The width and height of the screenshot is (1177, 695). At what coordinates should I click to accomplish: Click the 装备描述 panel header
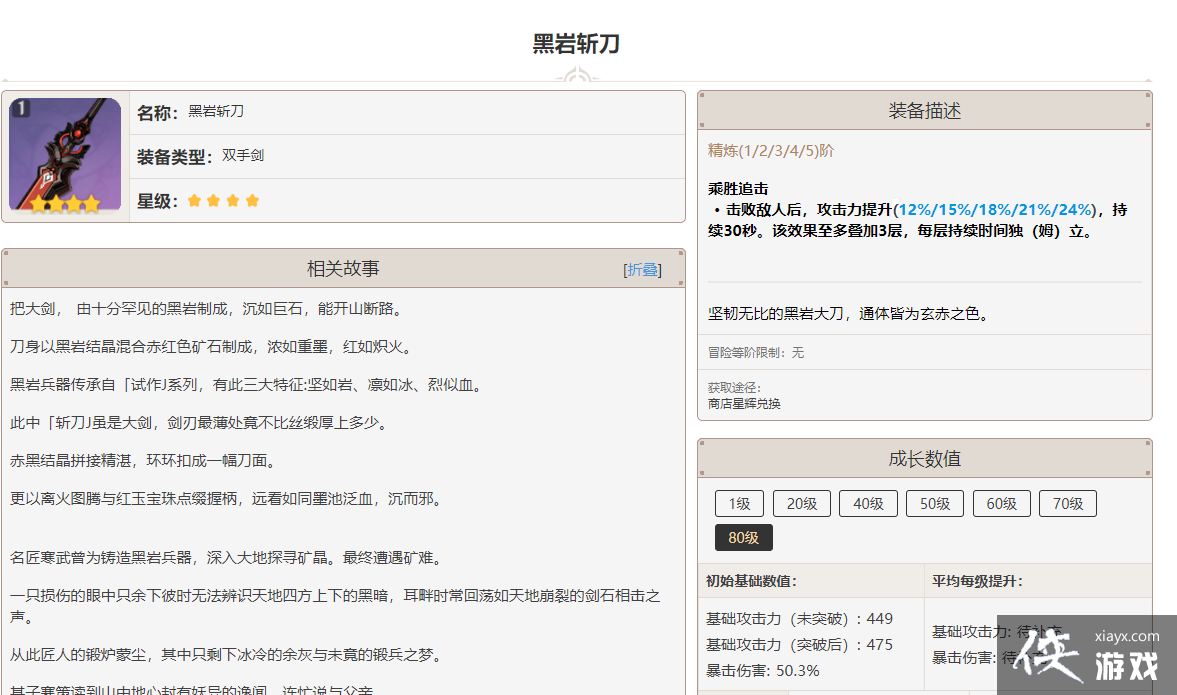pos(924,111)
